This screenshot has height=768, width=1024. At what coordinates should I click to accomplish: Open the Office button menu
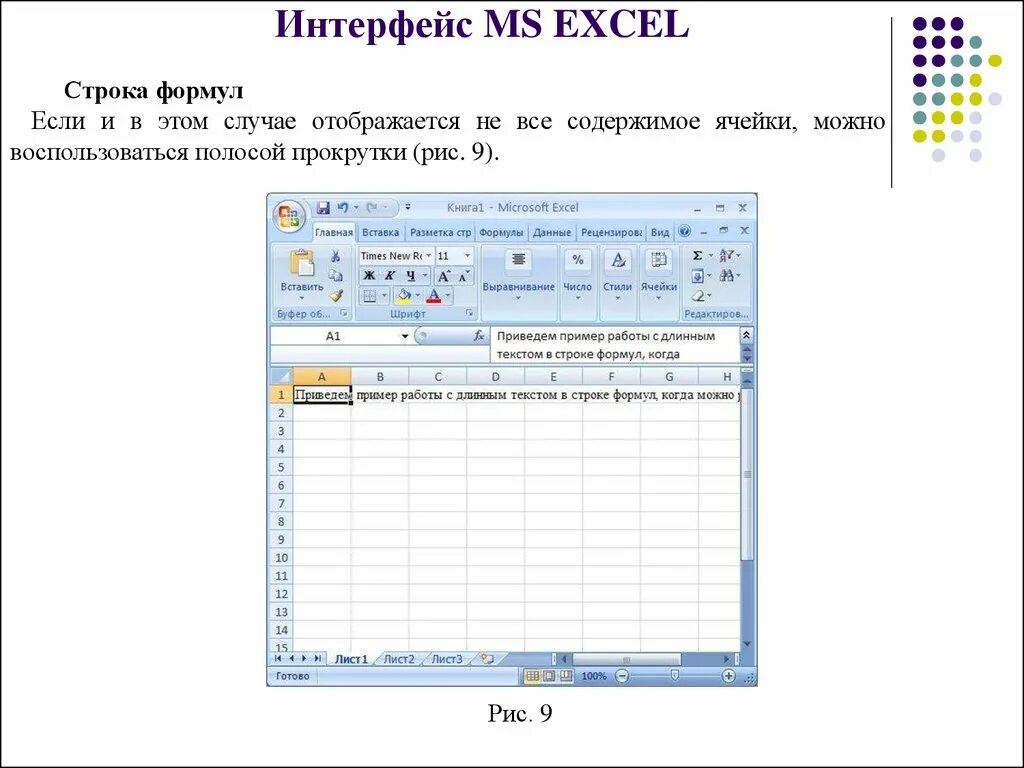289,214
